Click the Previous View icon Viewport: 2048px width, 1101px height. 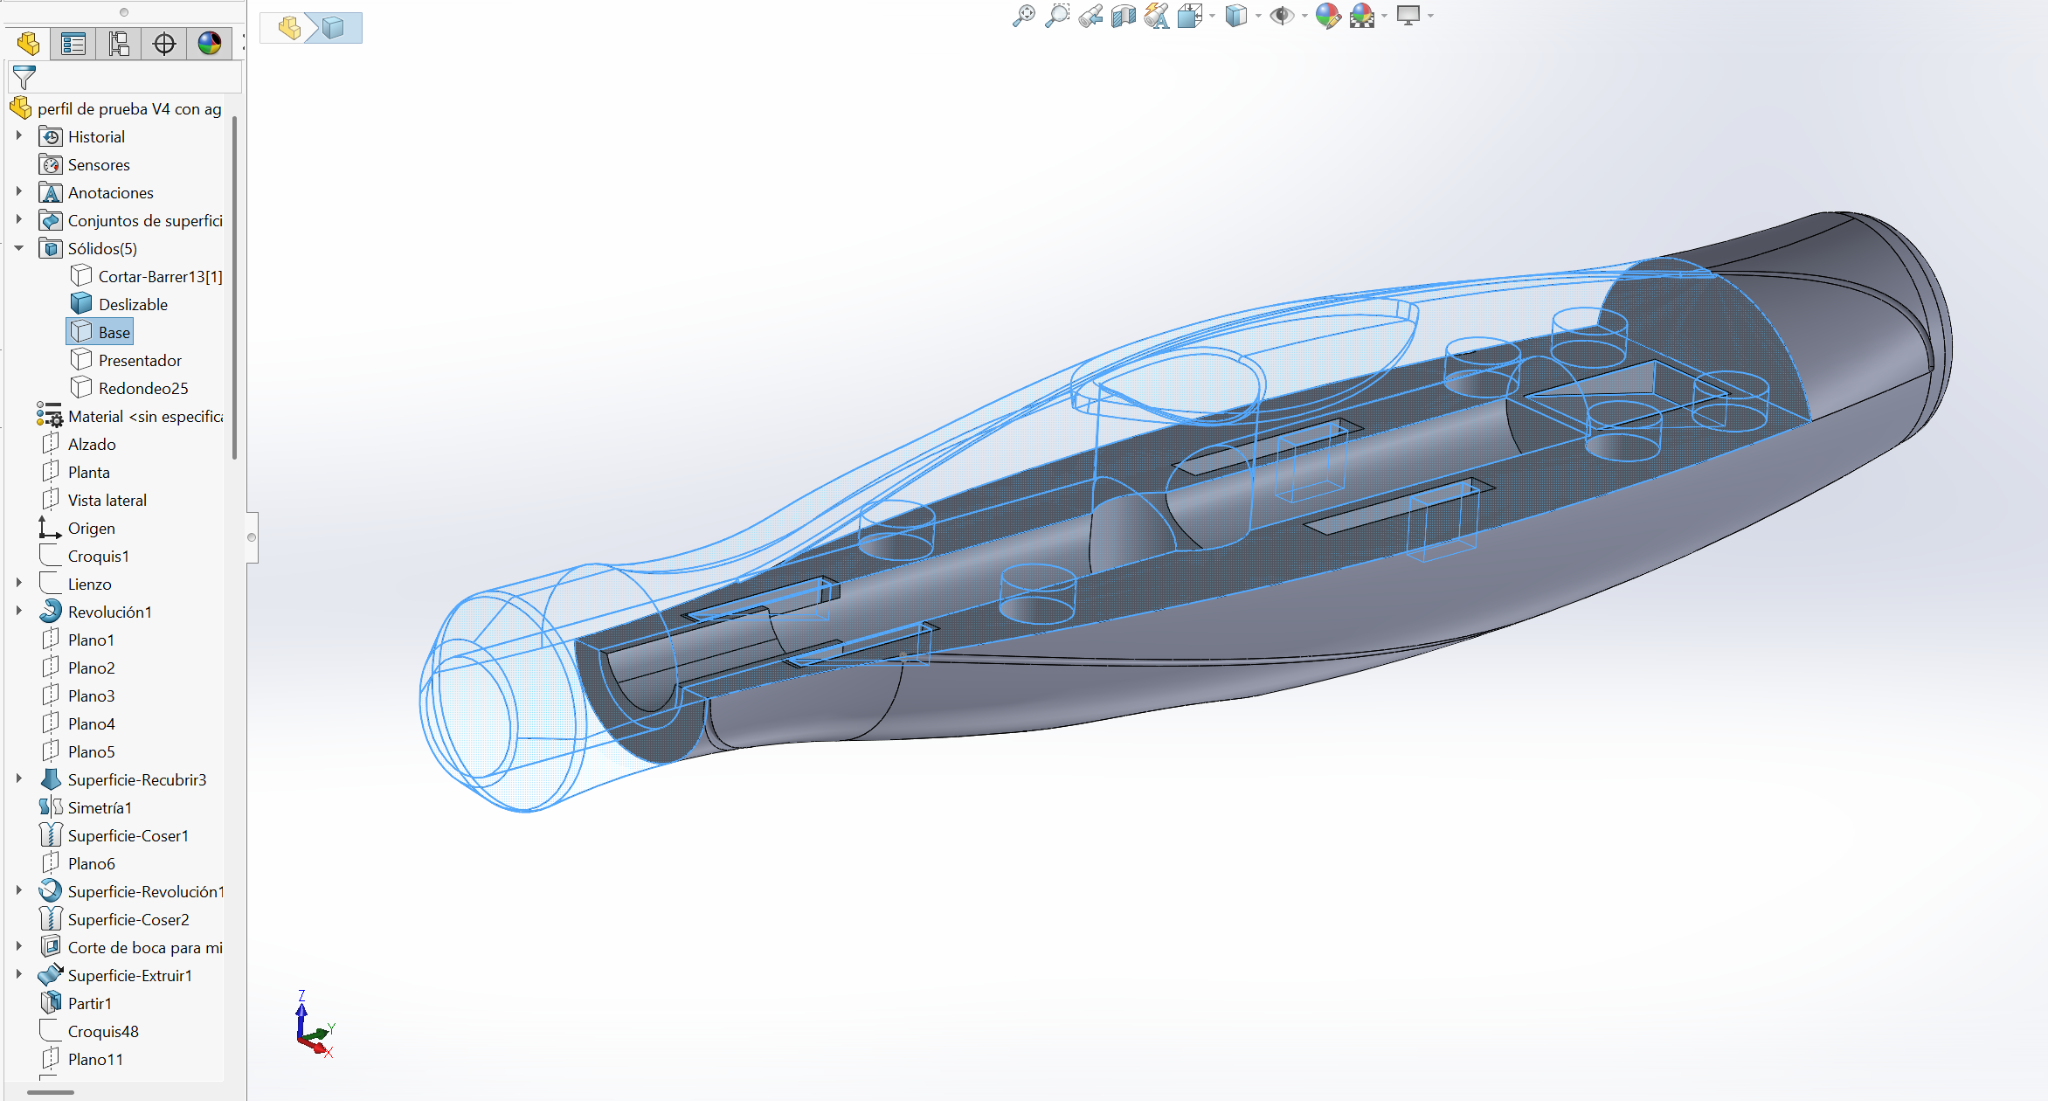click(1091, 16)
